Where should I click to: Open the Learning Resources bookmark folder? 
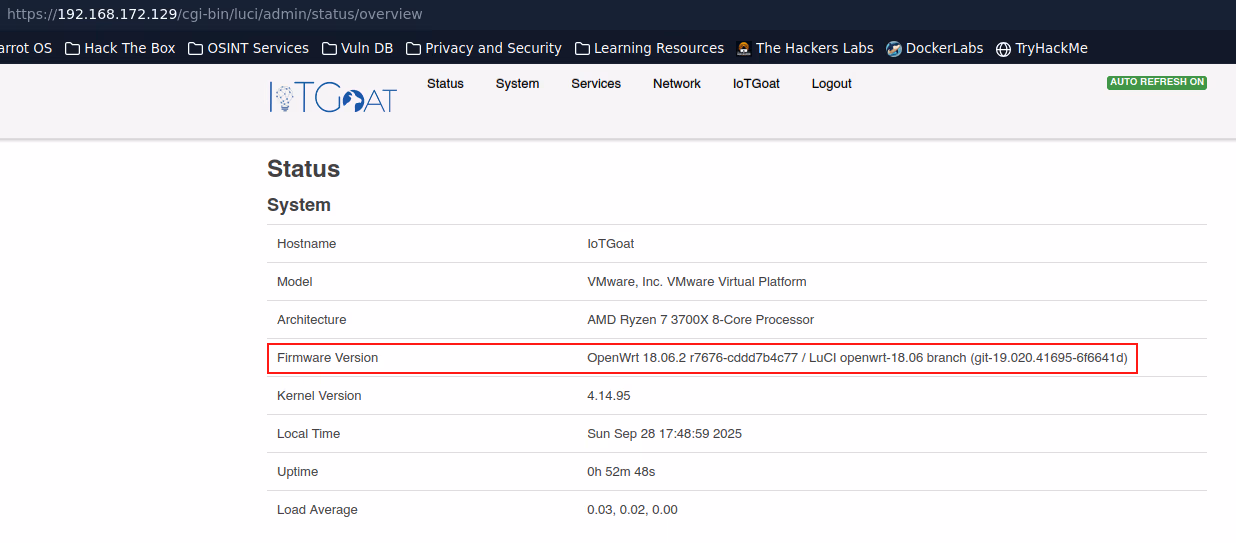(x=648, y=48)
